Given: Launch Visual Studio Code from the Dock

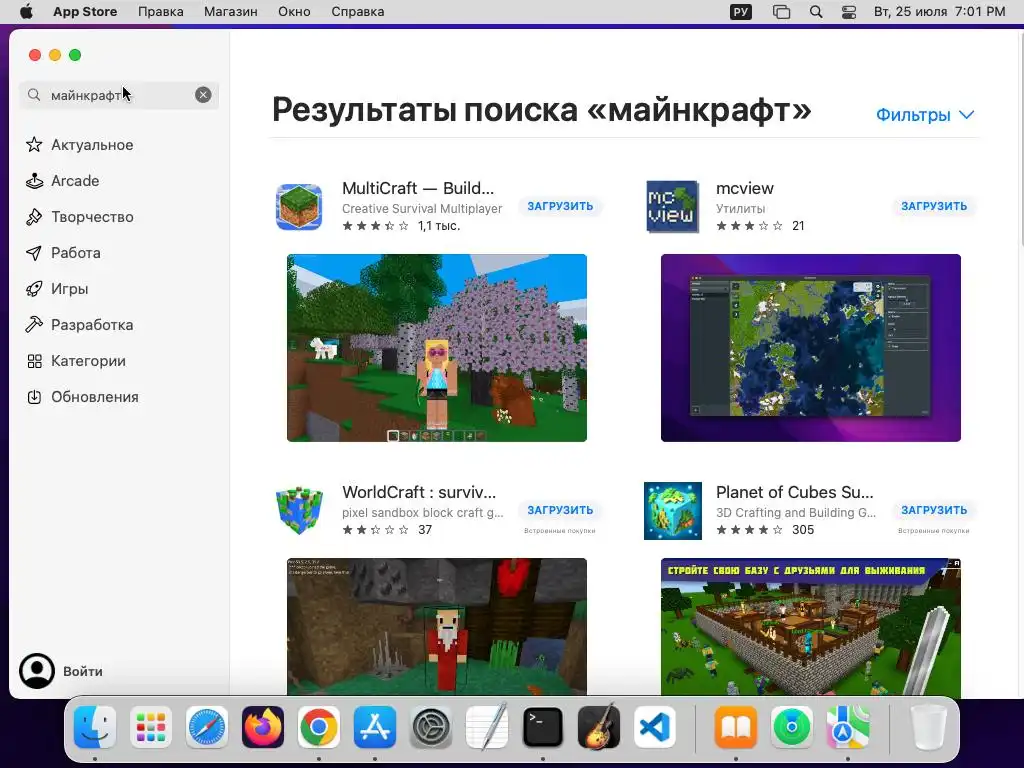Looking at the screenshot, I should pos(655,727).
